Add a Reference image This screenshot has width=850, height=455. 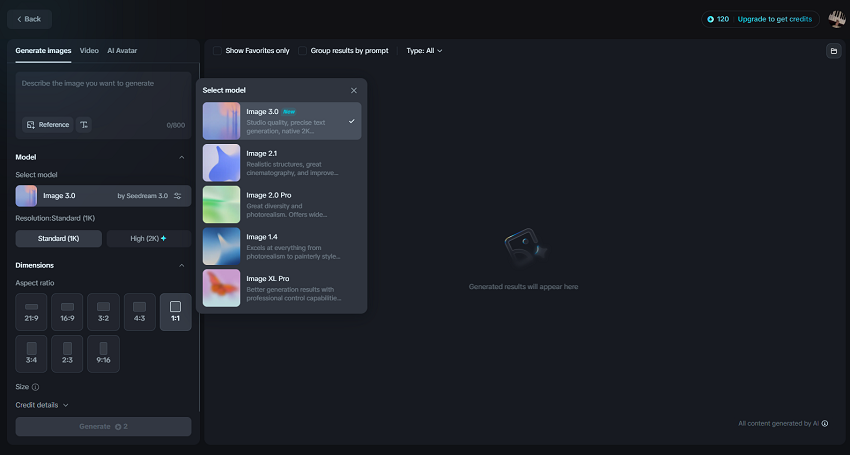tap(48, 125)
